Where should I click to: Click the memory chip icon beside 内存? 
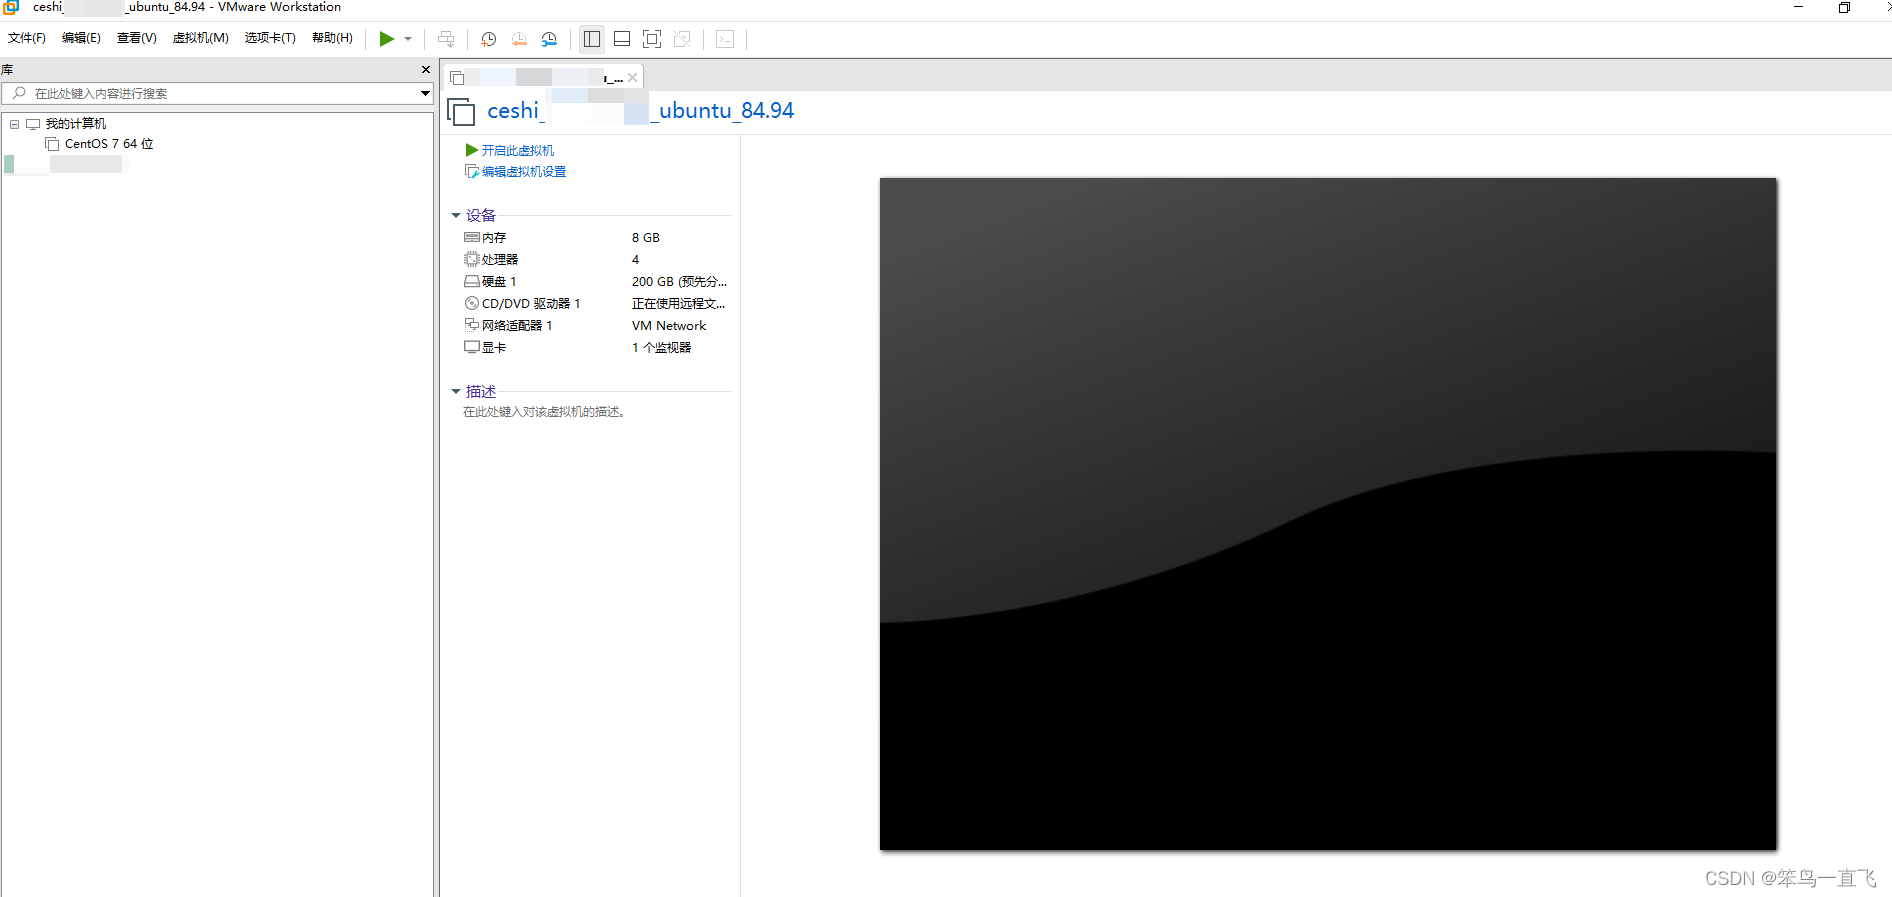[x=472, y=237]
